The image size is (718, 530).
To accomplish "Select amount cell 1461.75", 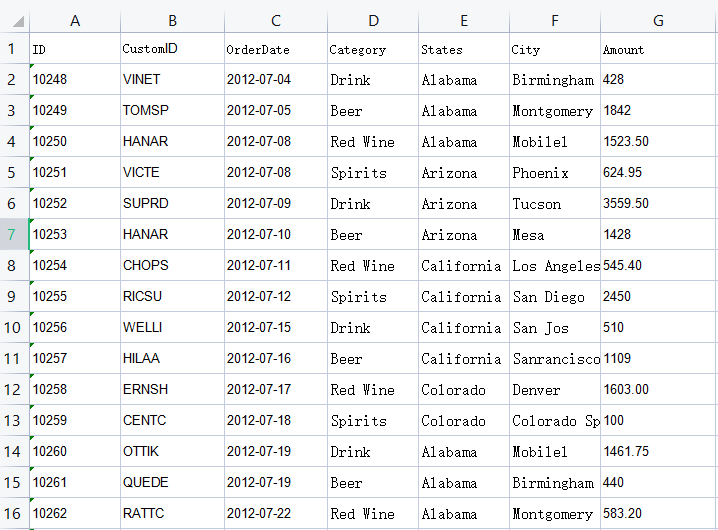I will (658, 452).
